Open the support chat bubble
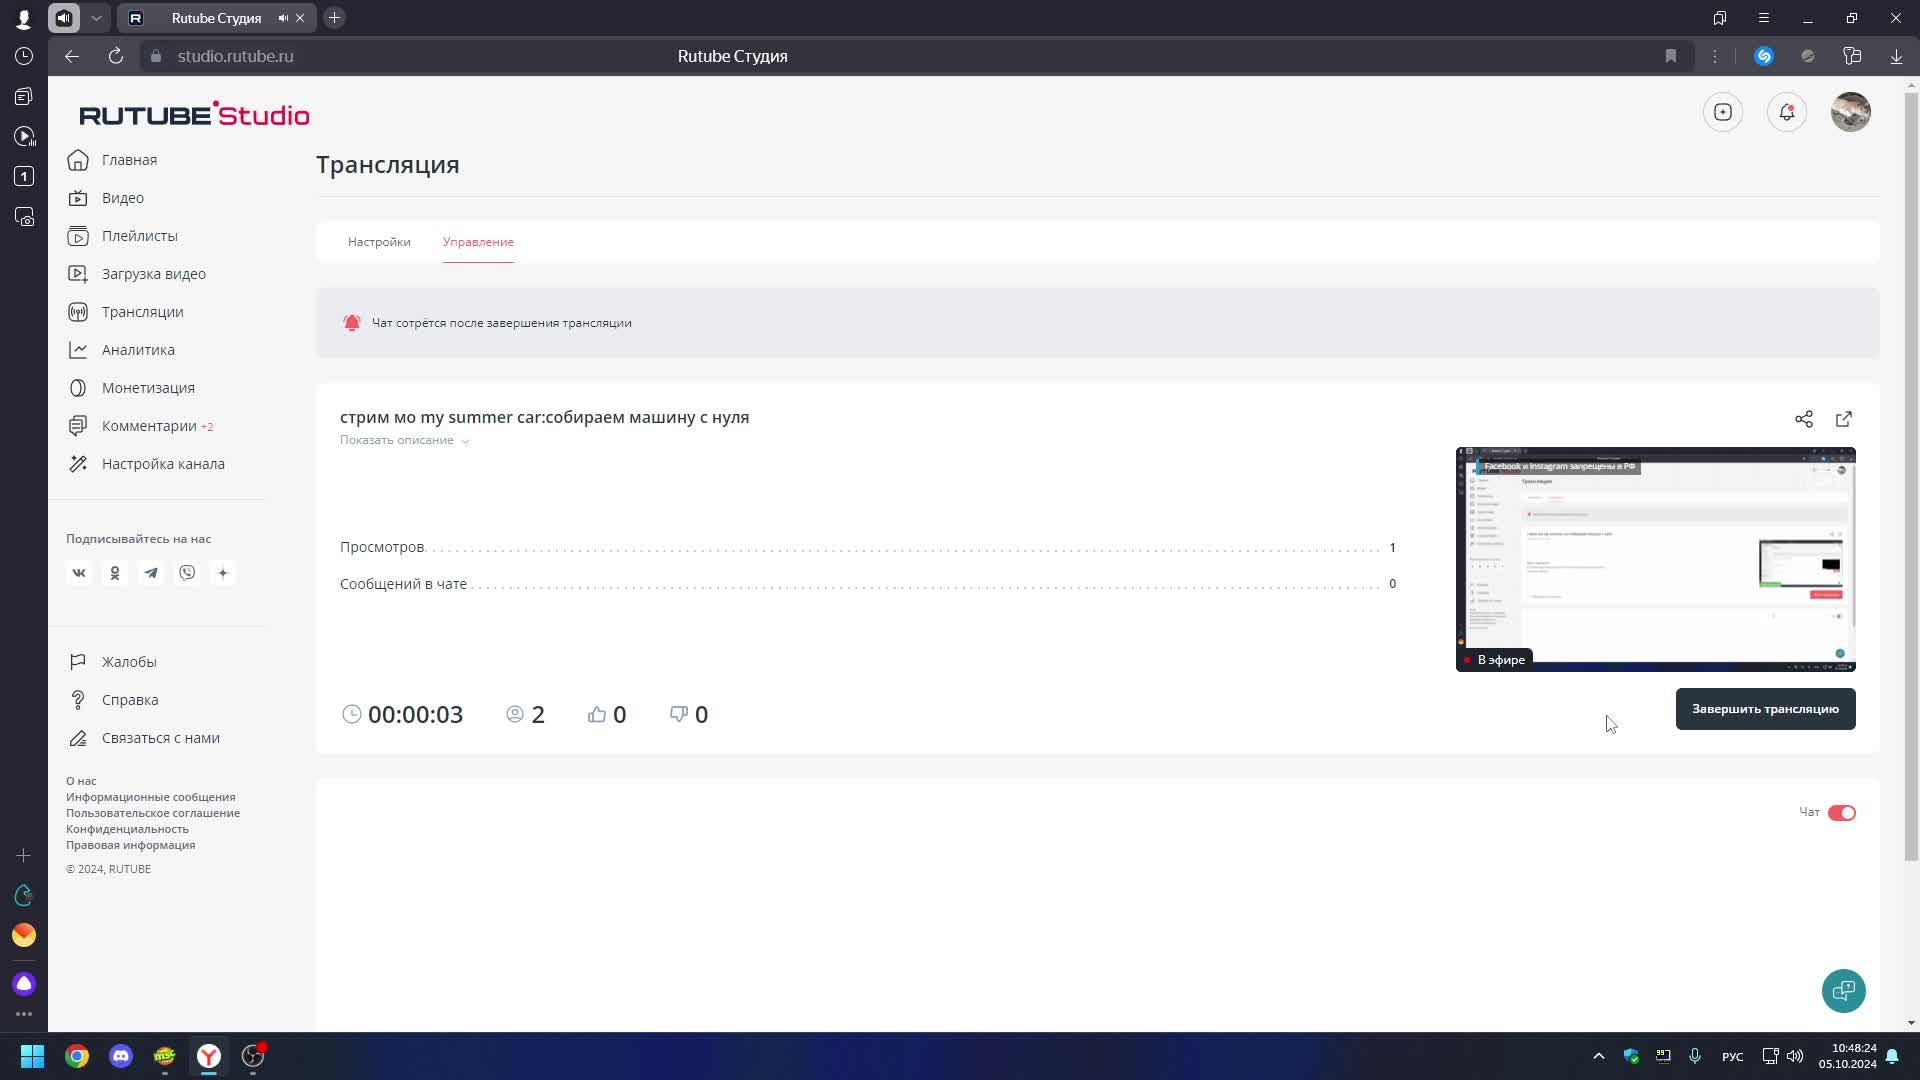 1842,991
